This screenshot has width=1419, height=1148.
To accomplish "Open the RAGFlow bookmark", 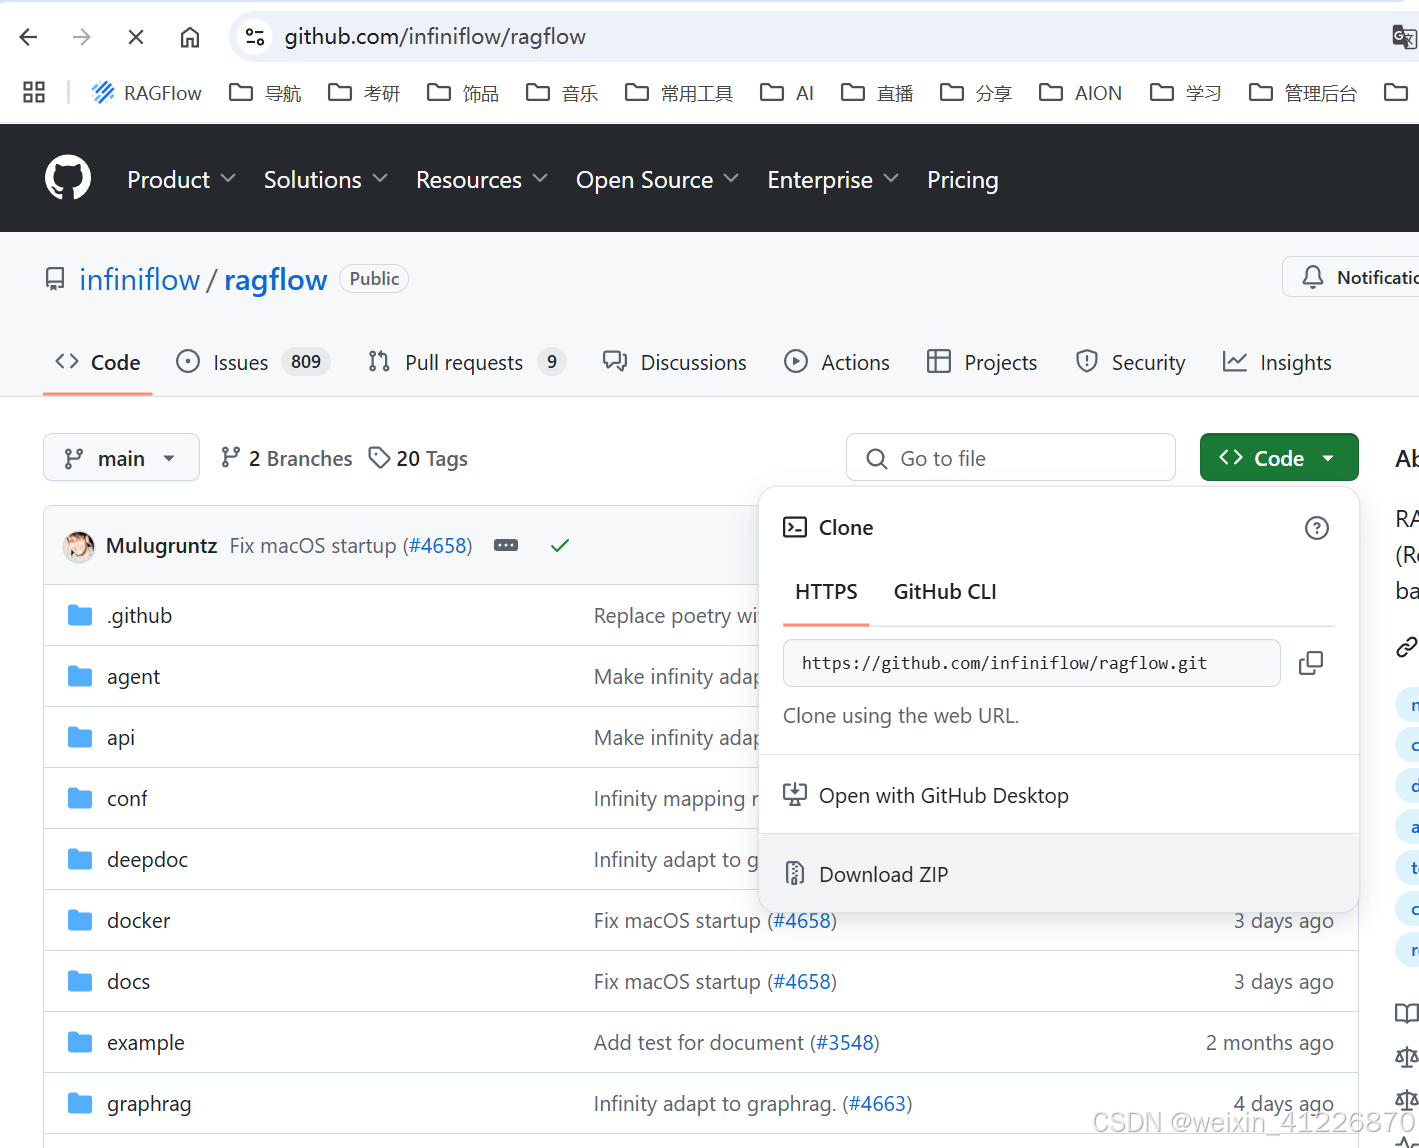I will pos(147,93).
